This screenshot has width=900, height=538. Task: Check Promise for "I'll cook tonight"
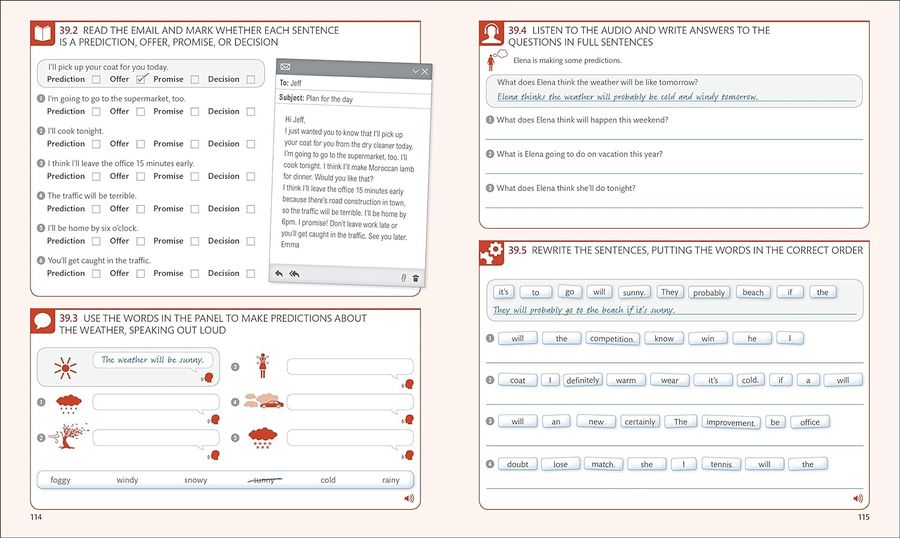(195, 144)
